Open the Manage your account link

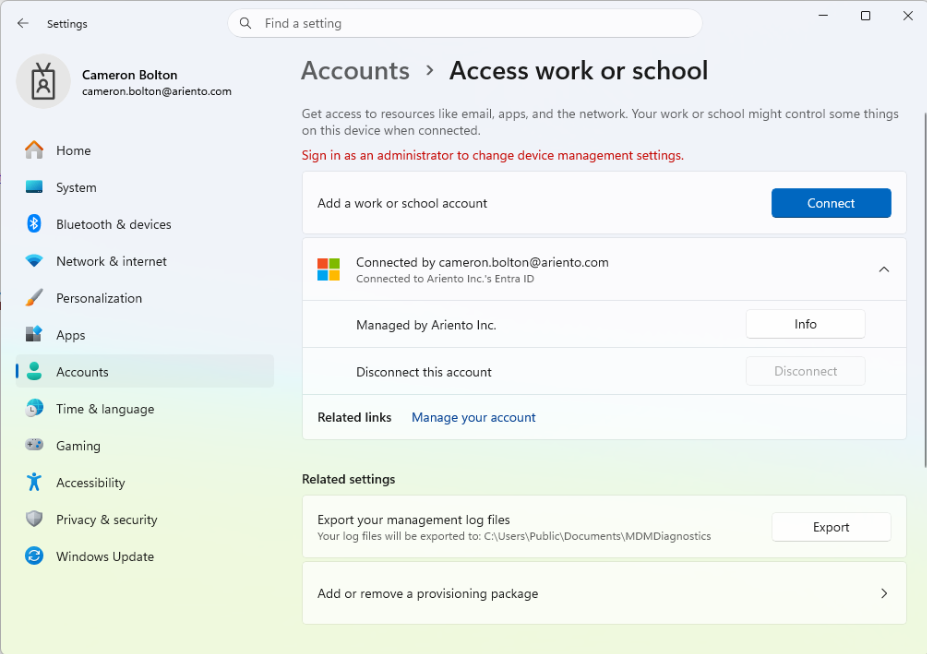tap(473, 417)
